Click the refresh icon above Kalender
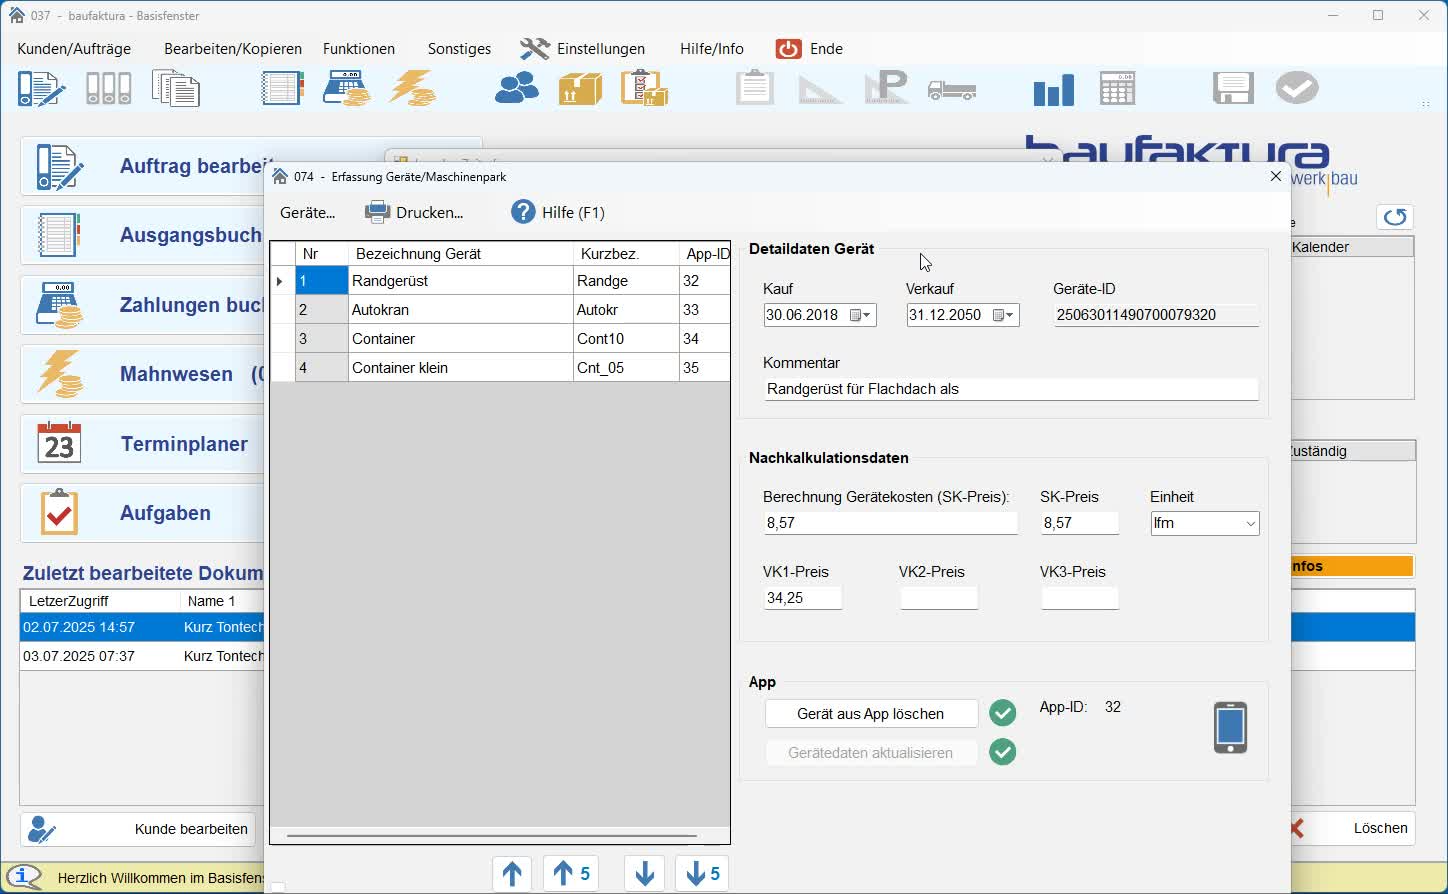This screenshot has height=894, width=1448. pyautogui.click(x=1394, y=217)
